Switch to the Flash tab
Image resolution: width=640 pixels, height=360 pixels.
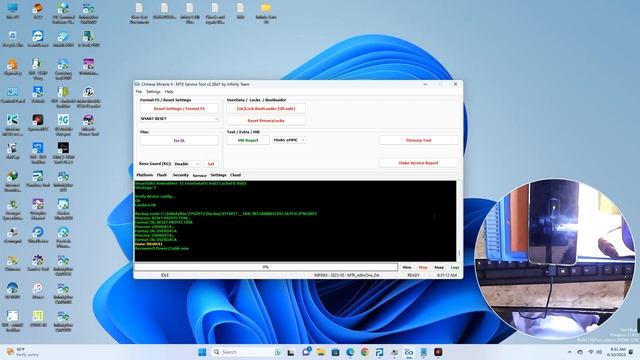click(x=162, y=175)
